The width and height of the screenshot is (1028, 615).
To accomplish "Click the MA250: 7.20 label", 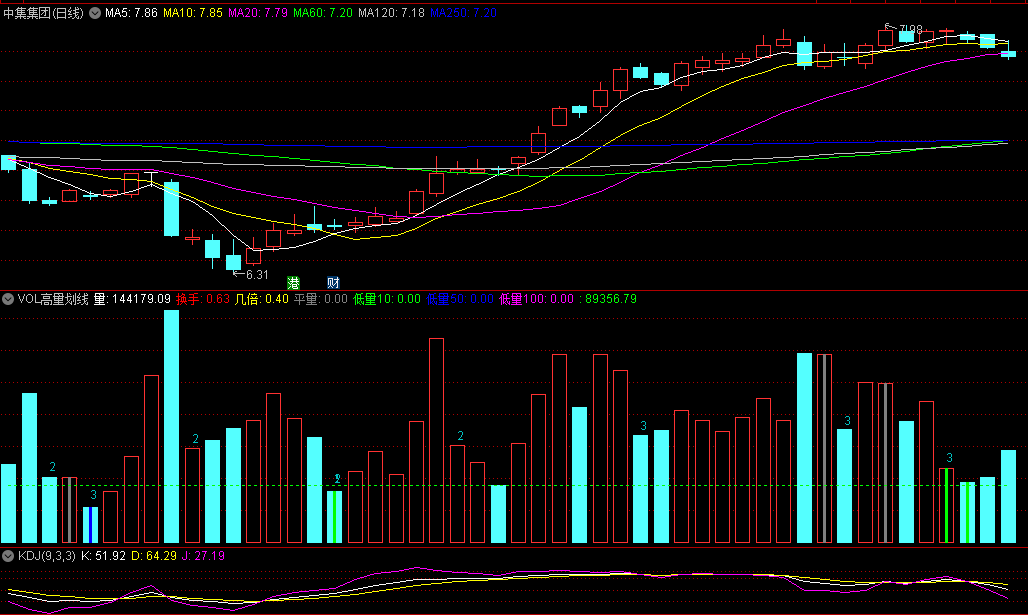I will 464,13.
